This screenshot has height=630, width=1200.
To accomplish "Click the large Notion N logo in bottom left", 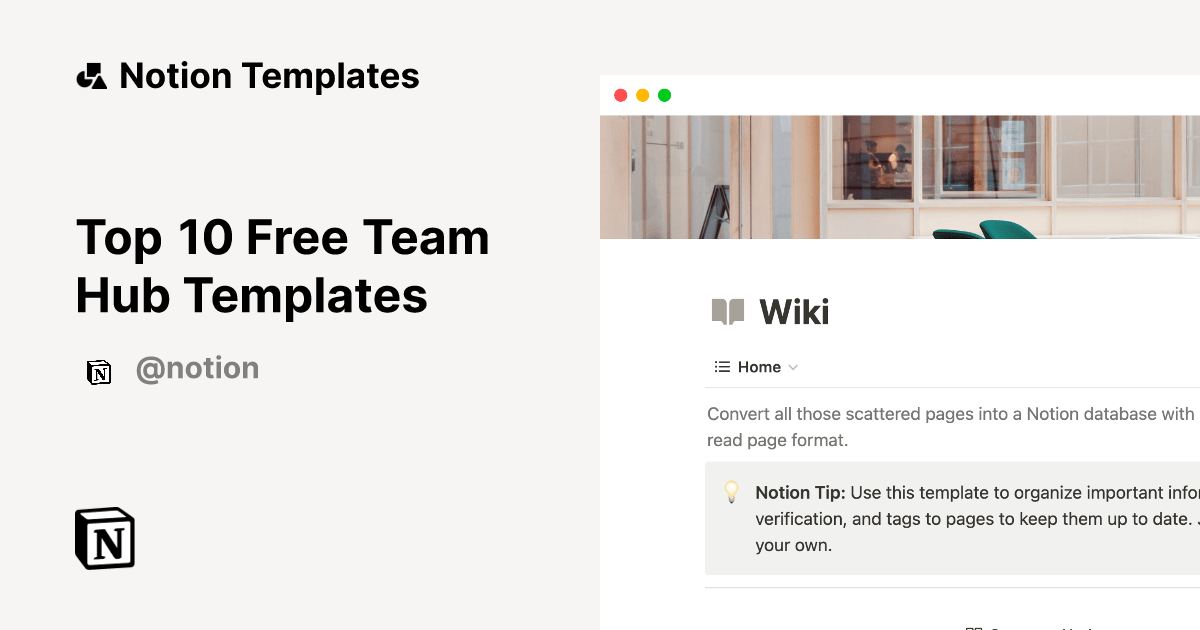I will pos(104,538).
